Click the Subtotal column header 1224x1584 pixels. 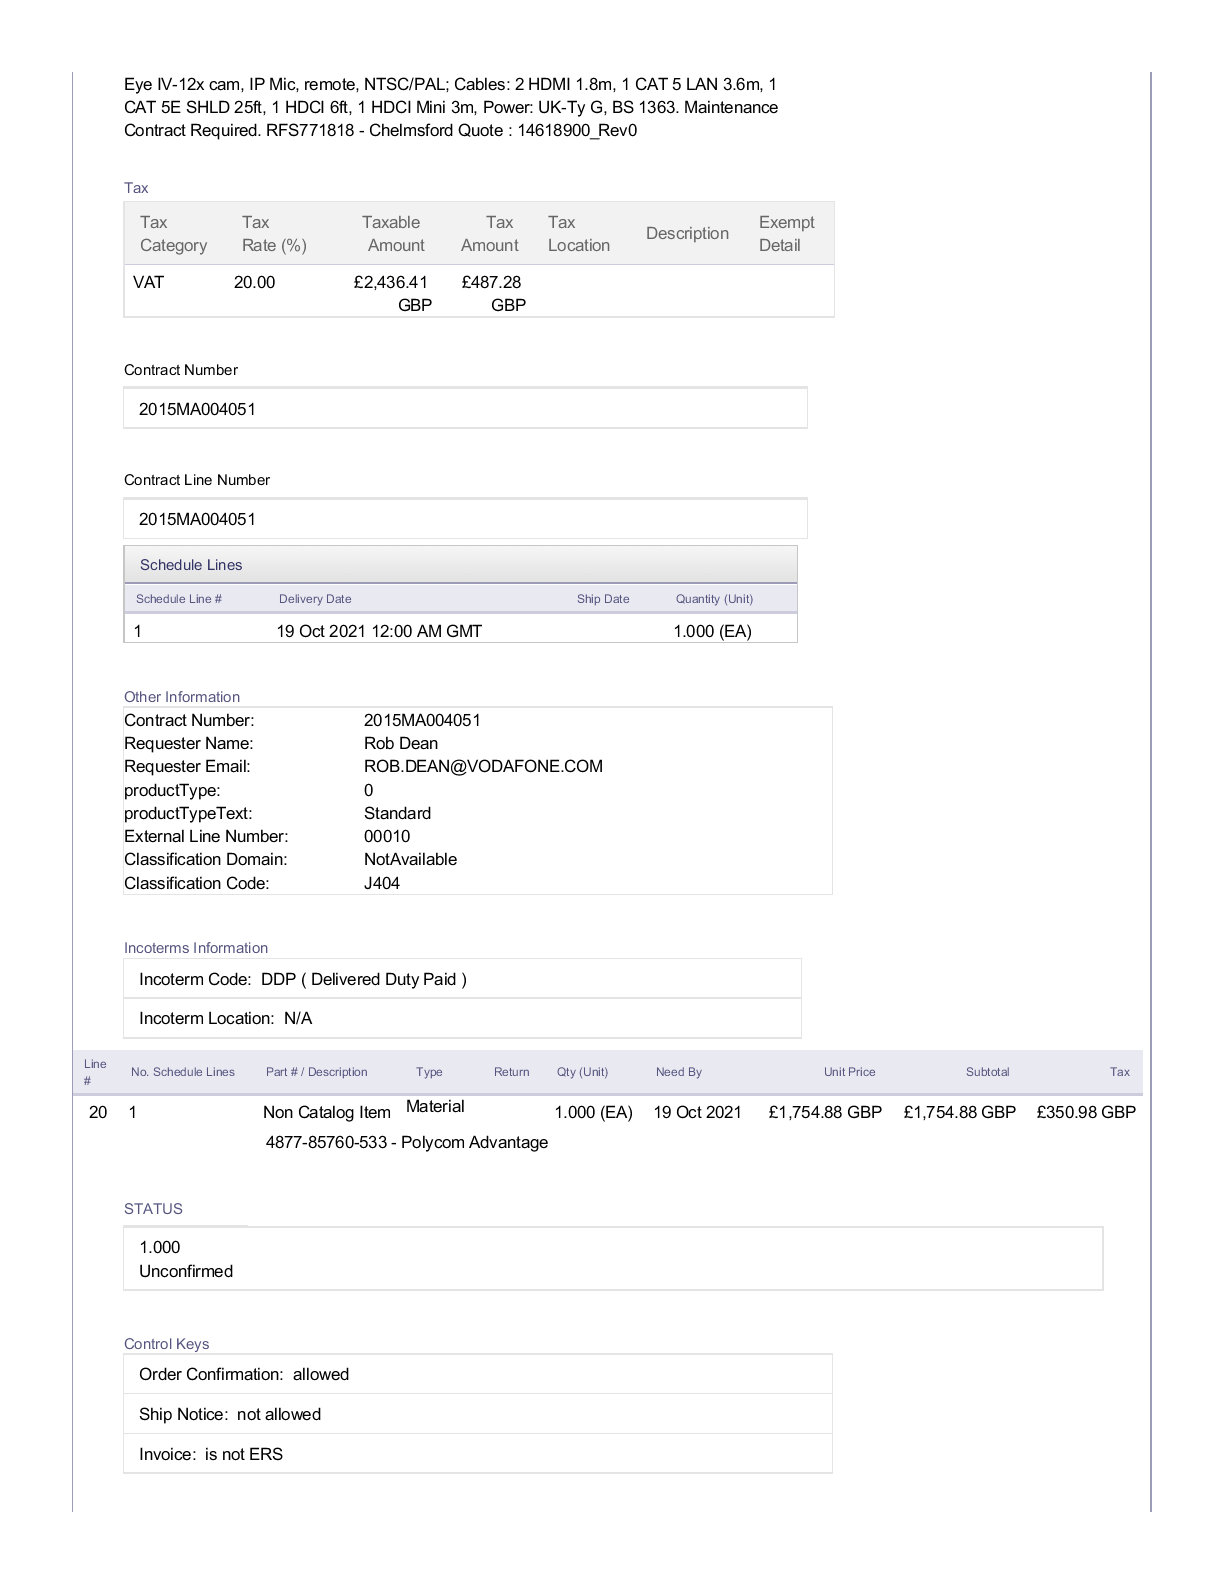click(987, 1072)
